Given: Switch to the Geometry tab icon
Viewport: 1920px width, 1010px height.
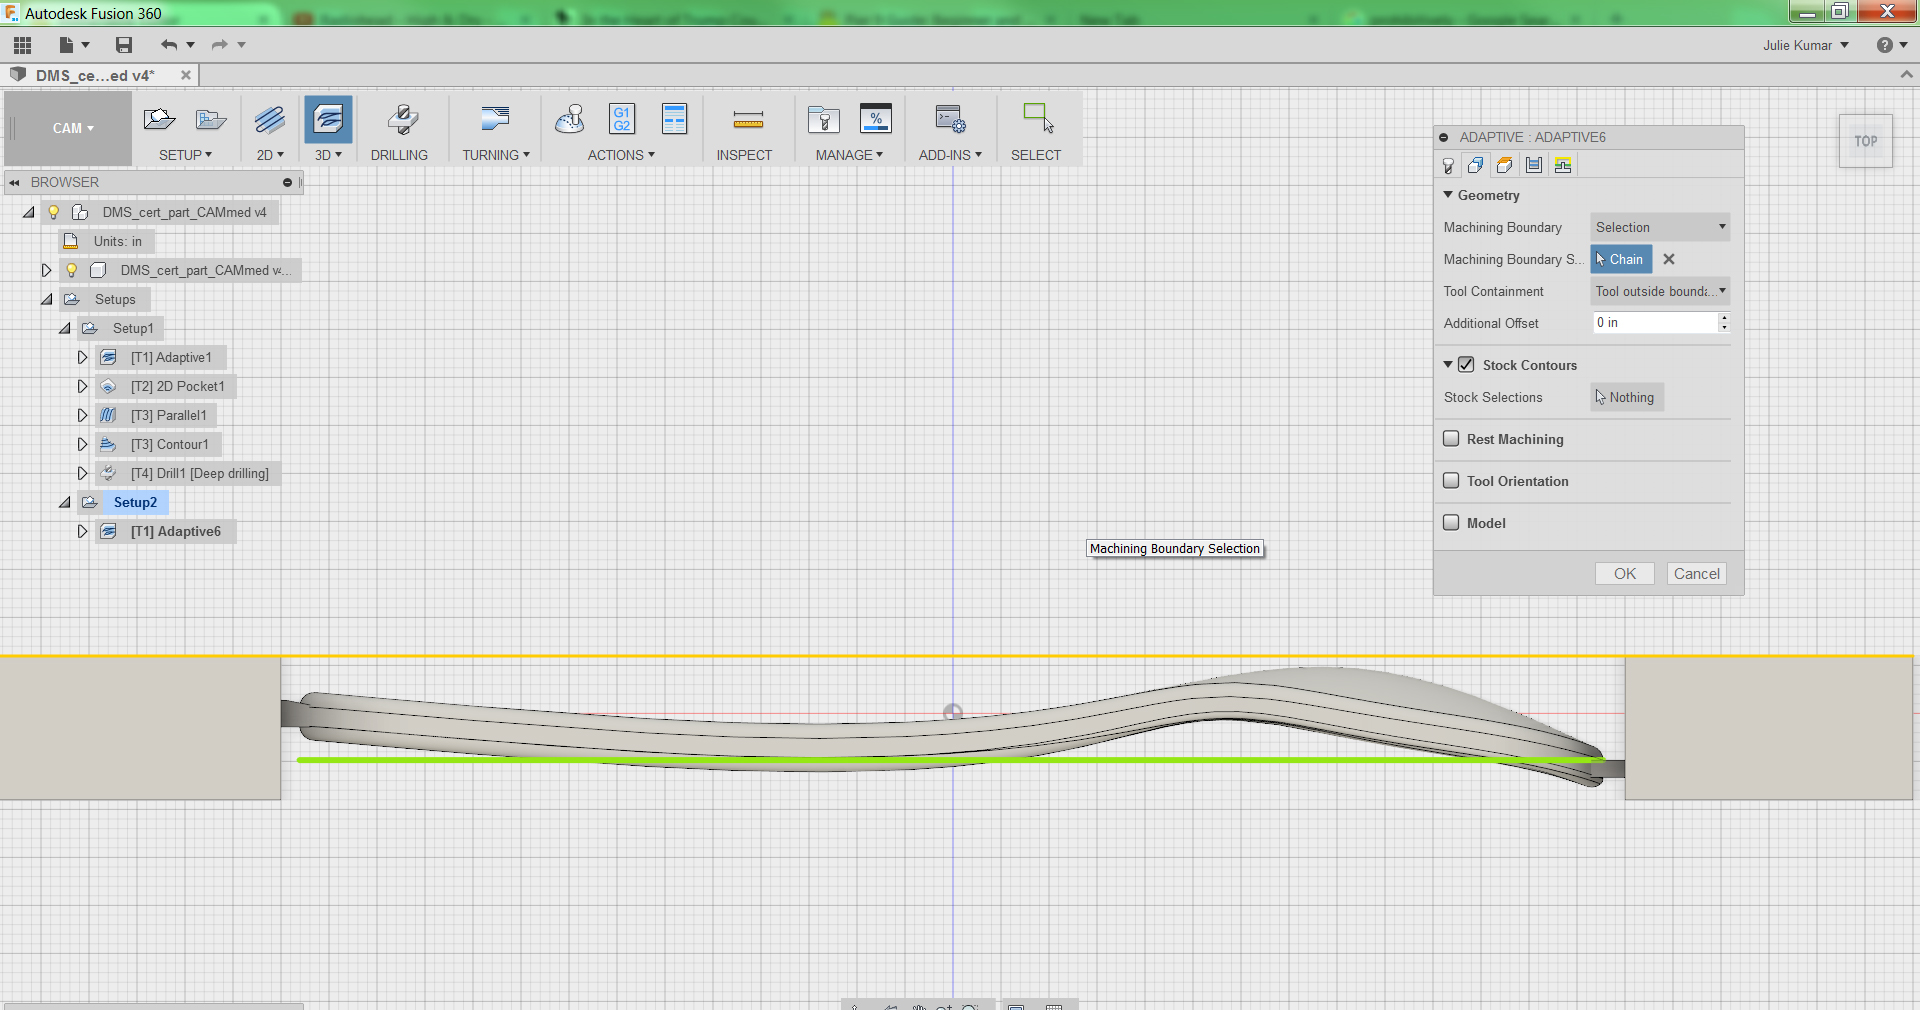Looking at the screenshot, I should (x=1476, y=166).
